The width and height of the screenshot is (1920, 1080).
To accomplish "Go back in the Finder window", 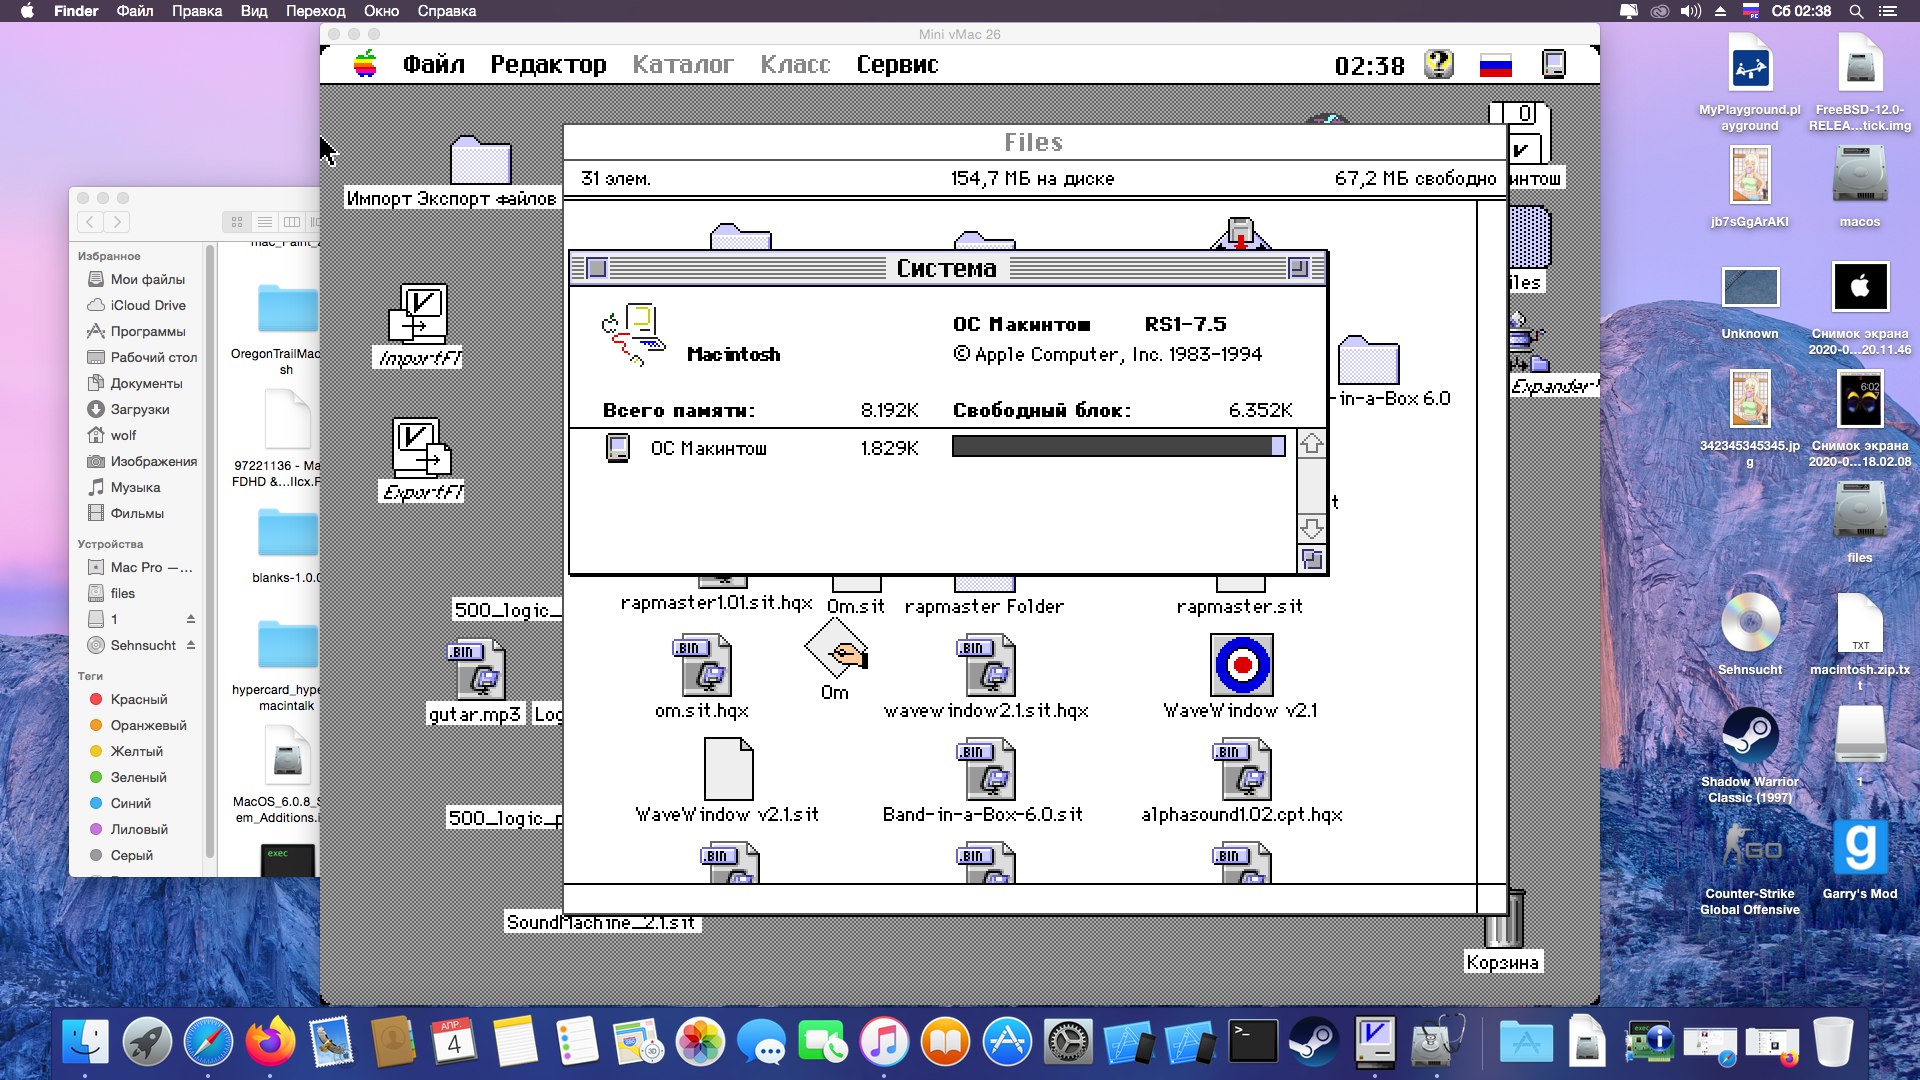I will tap(90, 222).
